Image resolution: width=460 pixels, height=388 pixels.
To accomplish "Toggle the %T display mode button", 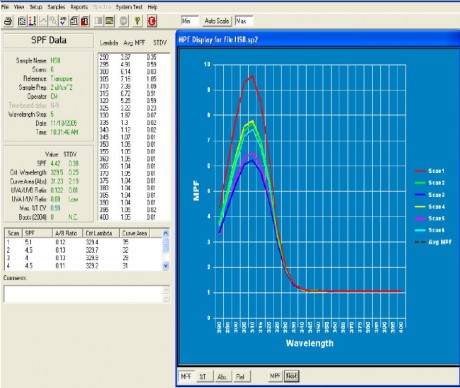I will pyautogui.click(x=203, y=377).
